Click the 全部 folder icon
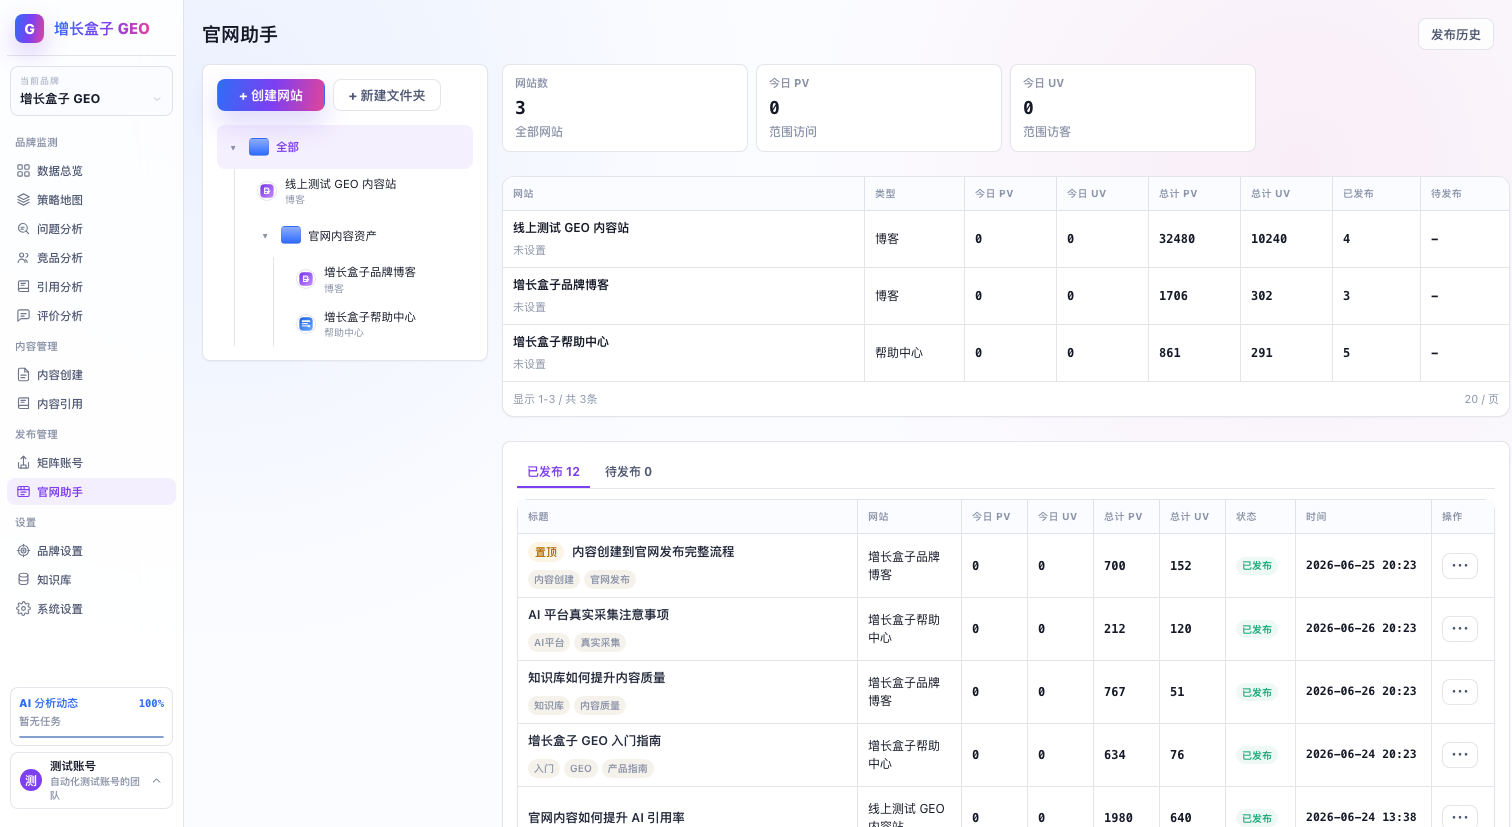This screenshot has height=827, width=1512. click(259, 147)
